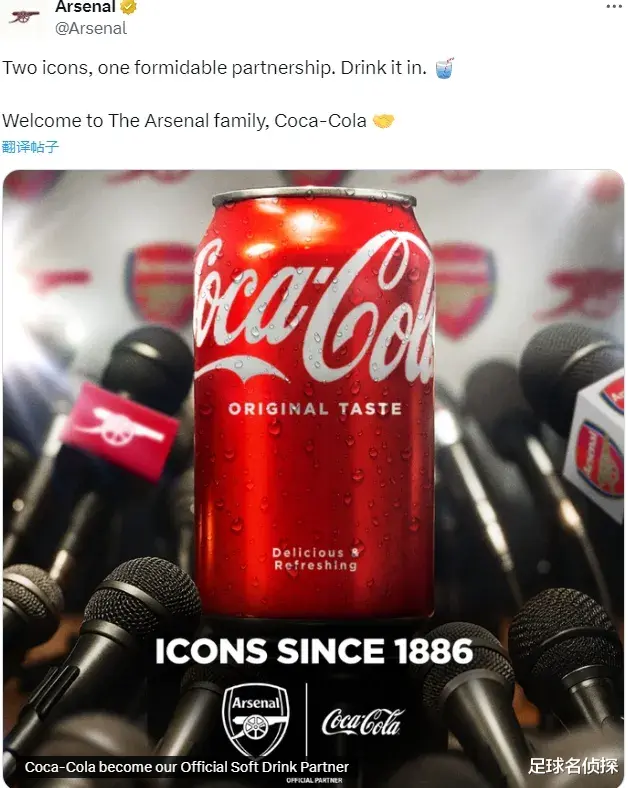Screen dimensions: 628x788
Task: Click the drink cup emoji
Action: [445, 68]
